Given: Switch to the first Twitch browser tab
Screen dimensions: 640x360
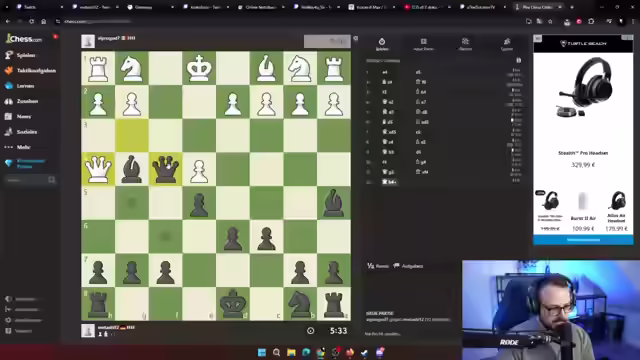Looking at the screenshot, I should [39, 7].
